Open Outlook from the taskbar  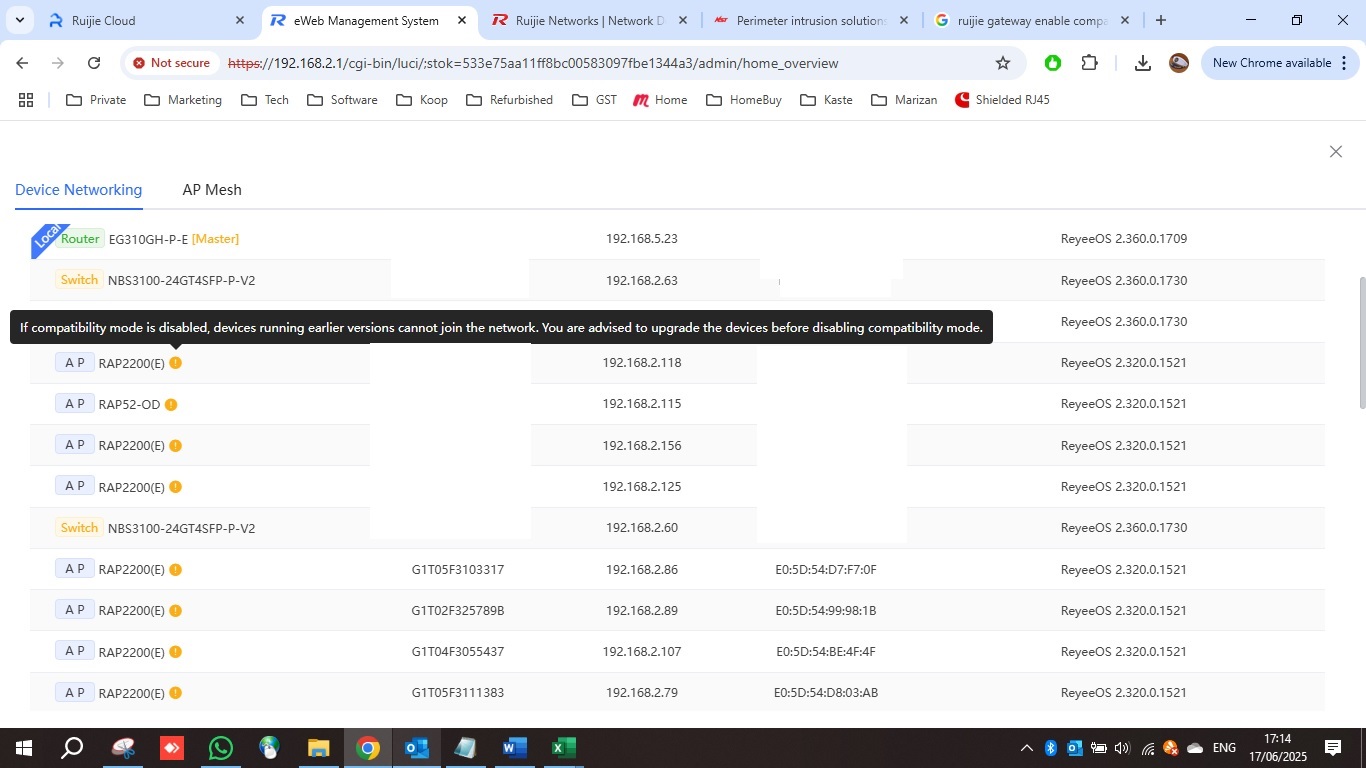tap(416, 748)
